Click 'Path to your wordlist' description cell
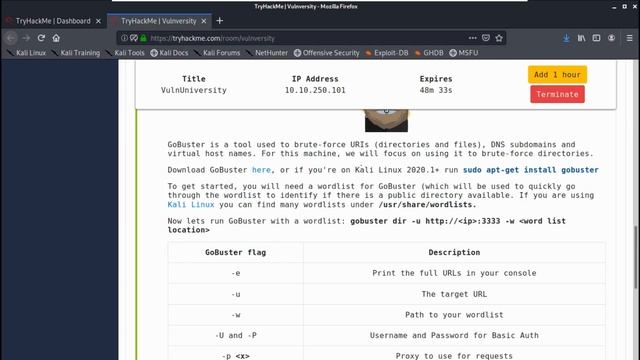This screenshot has height=360, width=640. pos(454,315)
